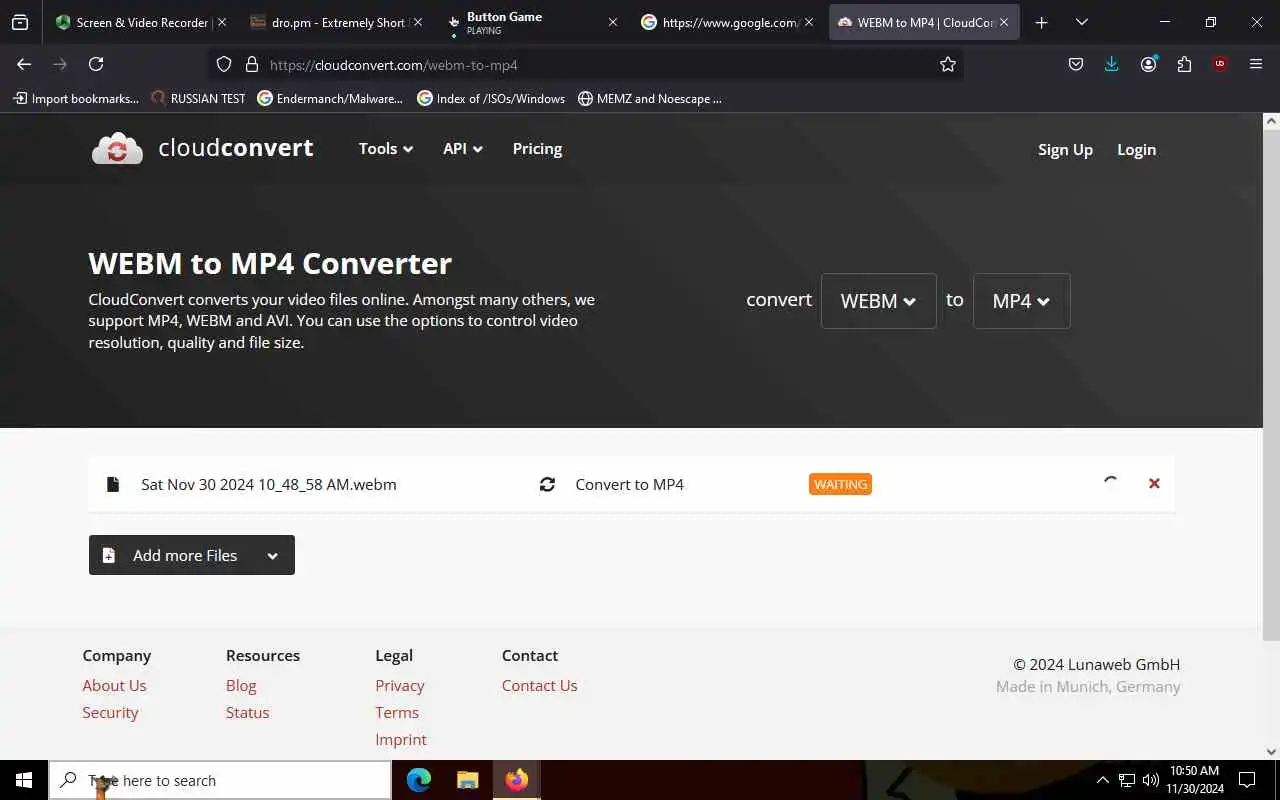Open a new browser tab
The image size is (1280, 800).
[x=1041, y=22]
